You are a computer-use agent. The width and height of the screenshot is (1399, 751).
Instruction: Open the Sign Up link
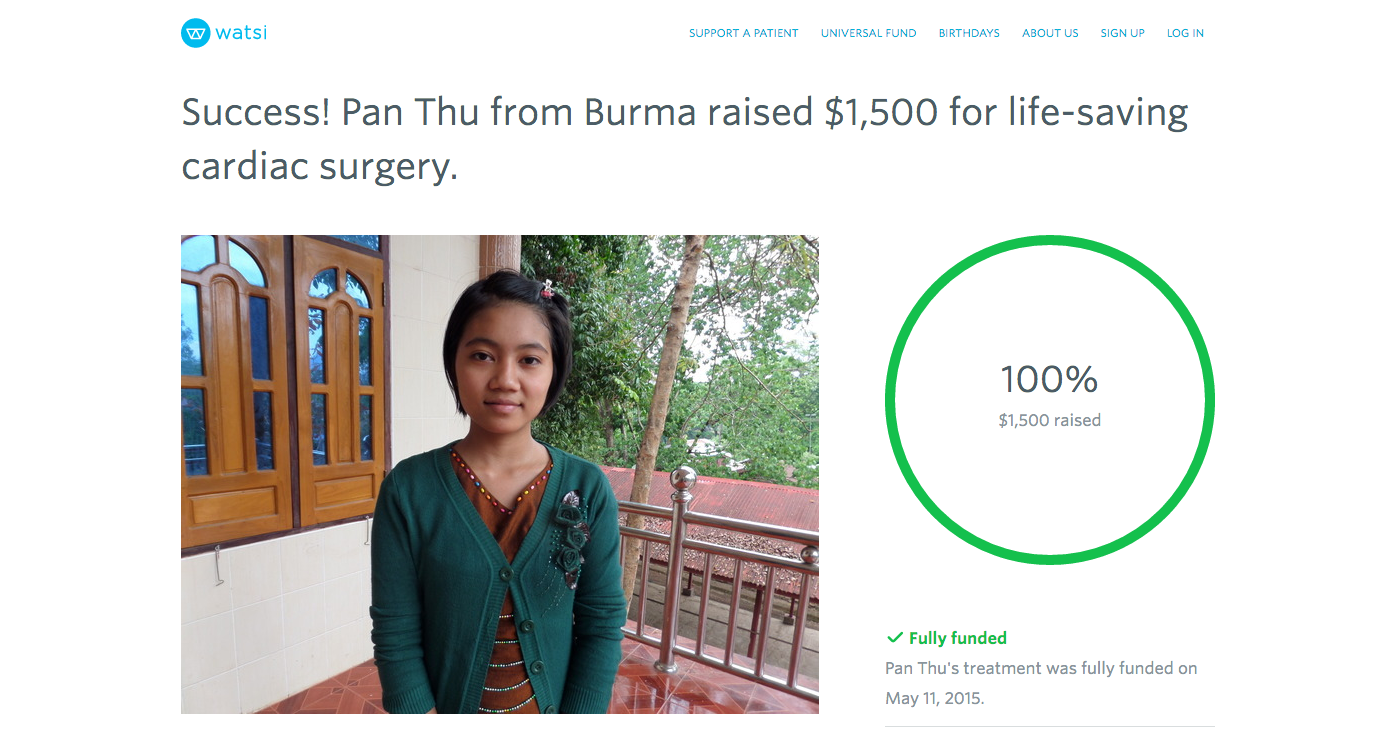tap(1122, 33)
